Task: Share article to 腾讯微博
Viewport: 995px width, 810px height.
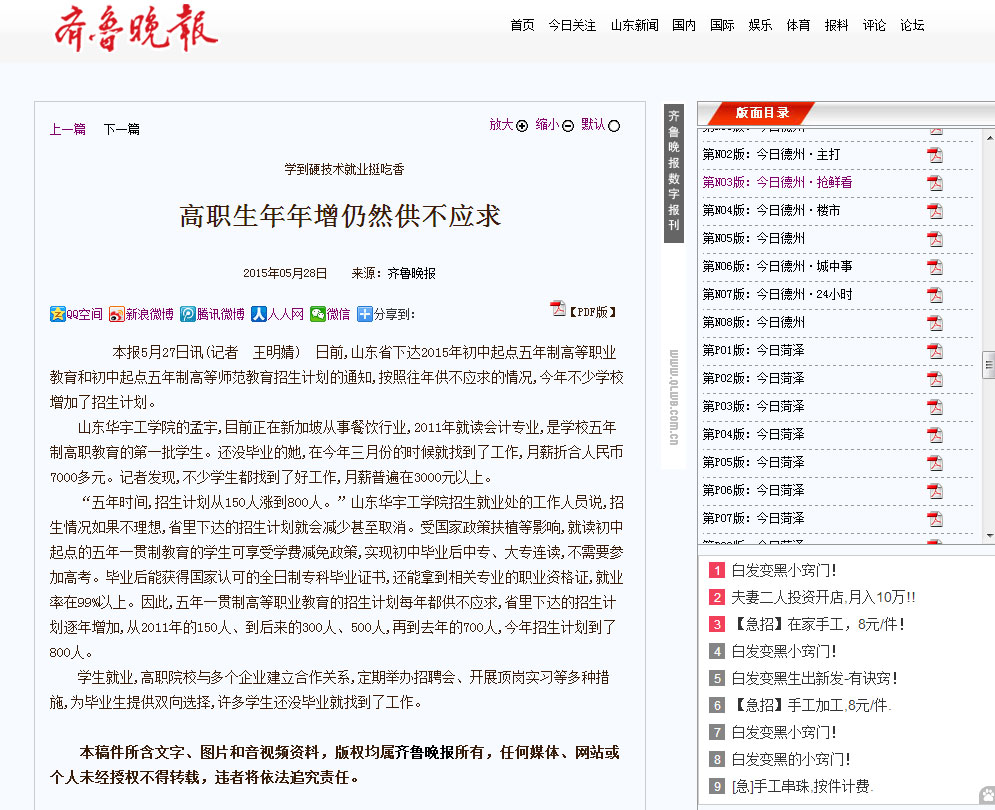Action: [x=212, y=314]
